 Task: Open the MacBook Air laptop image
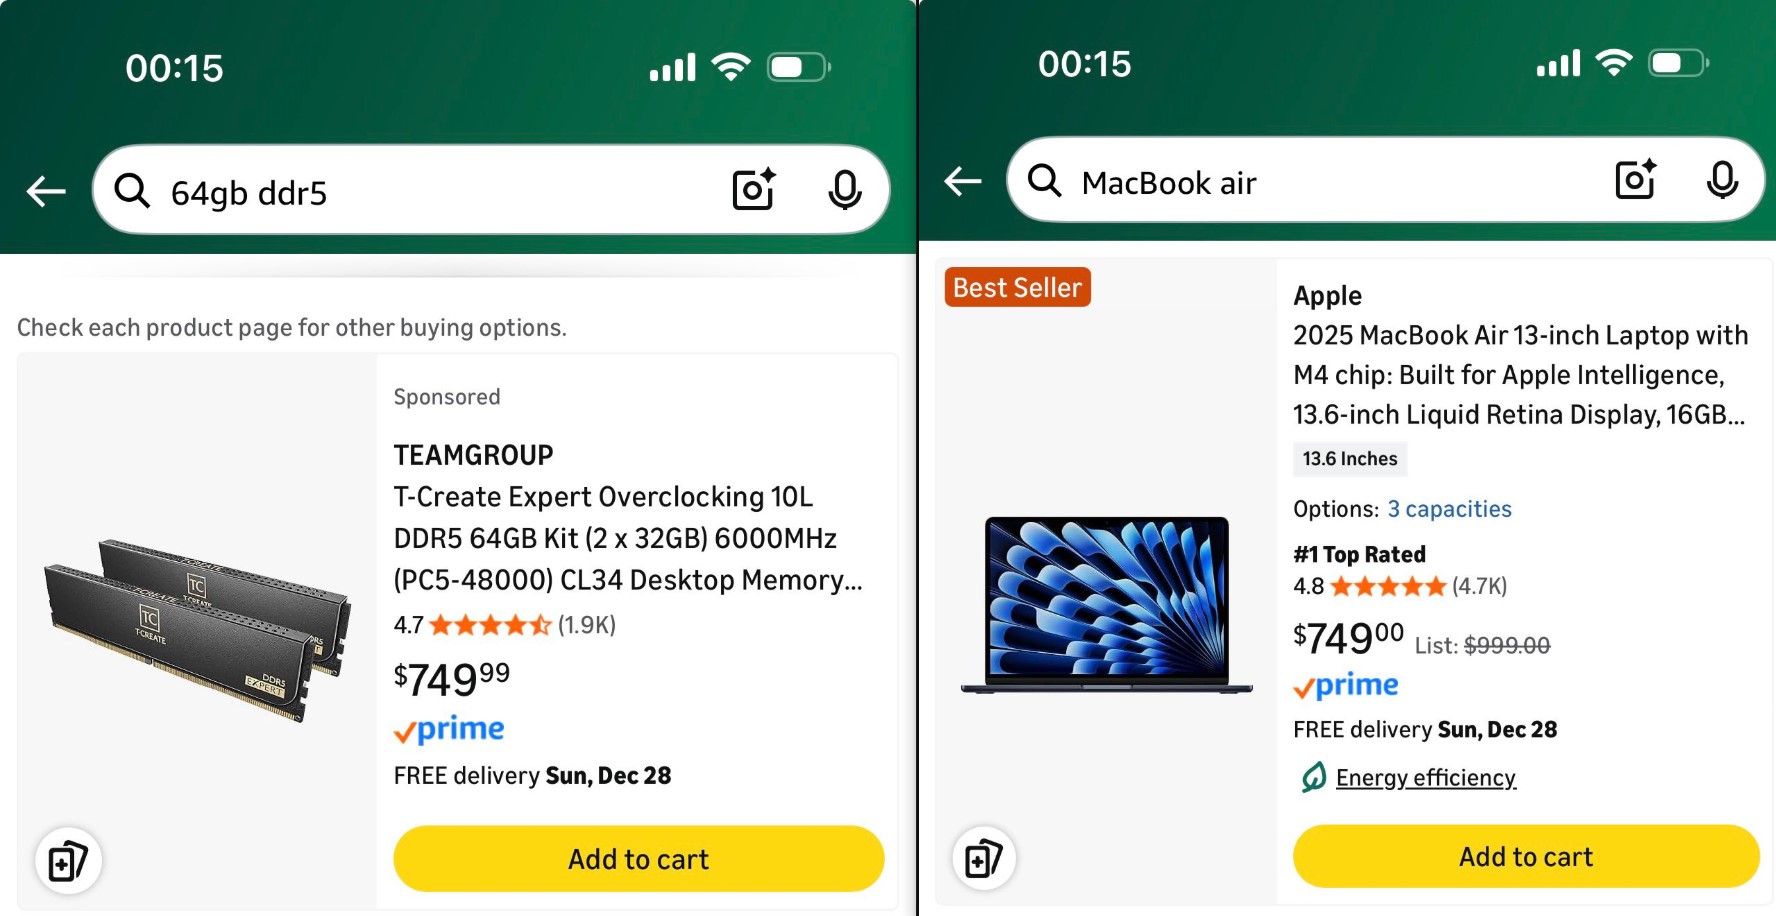(x=1106, y=604)
